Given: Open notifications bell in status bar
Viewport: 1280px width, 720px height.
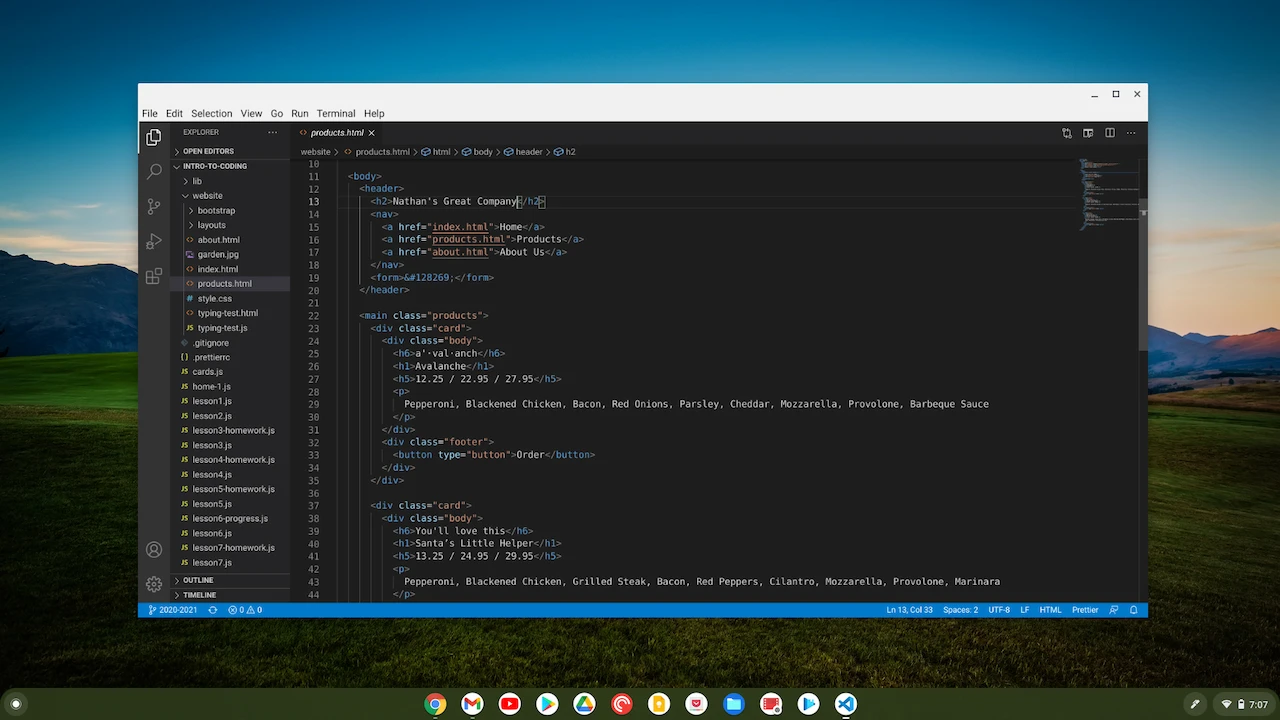Looking at the screenshot, I should 1134,610.
